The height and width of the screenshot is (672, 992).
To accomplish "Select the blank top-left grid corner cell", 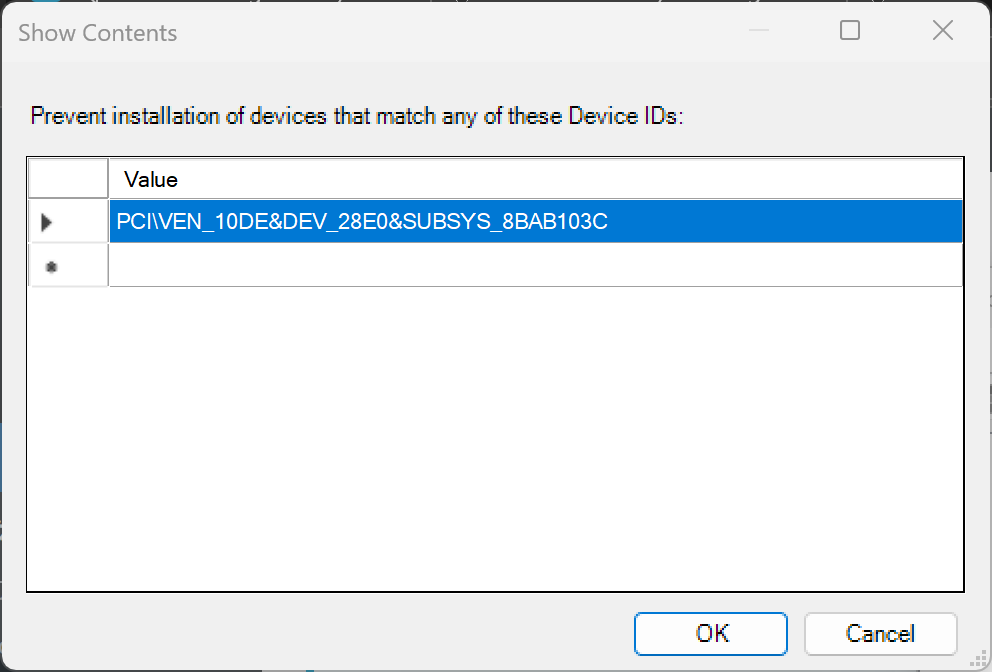I will point(68,179).
